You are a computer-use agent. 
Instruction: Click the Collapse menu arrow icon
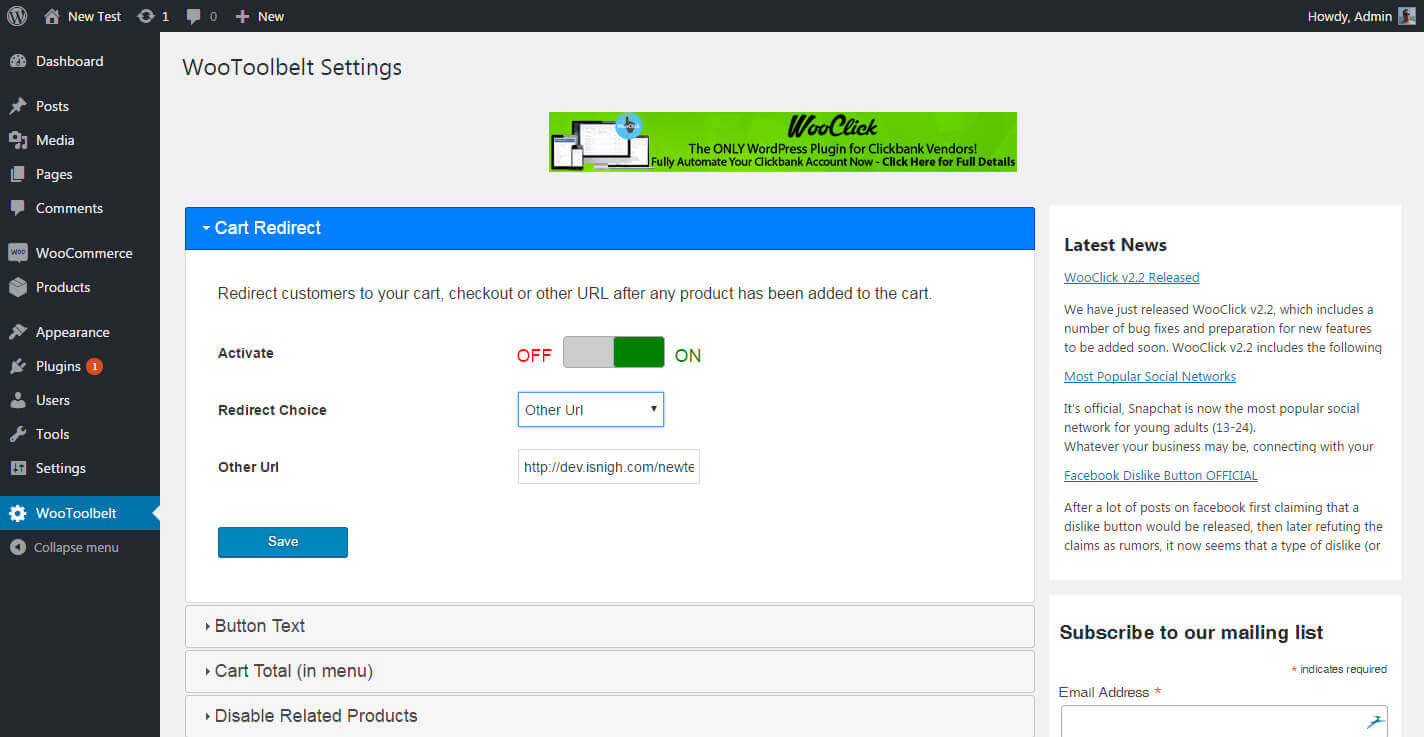point(17,547)
